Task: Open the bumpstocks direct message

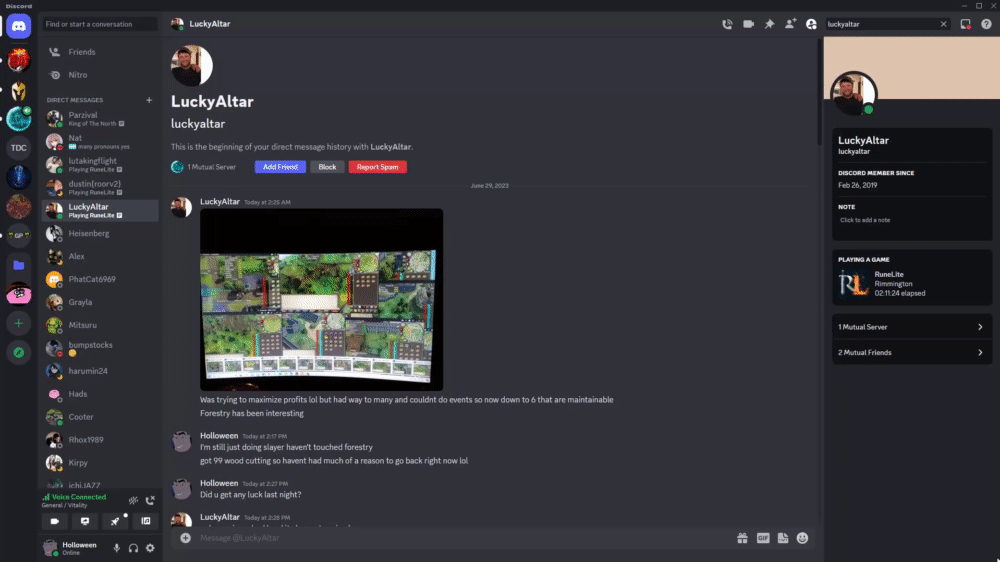Action: tap(100, 348)
